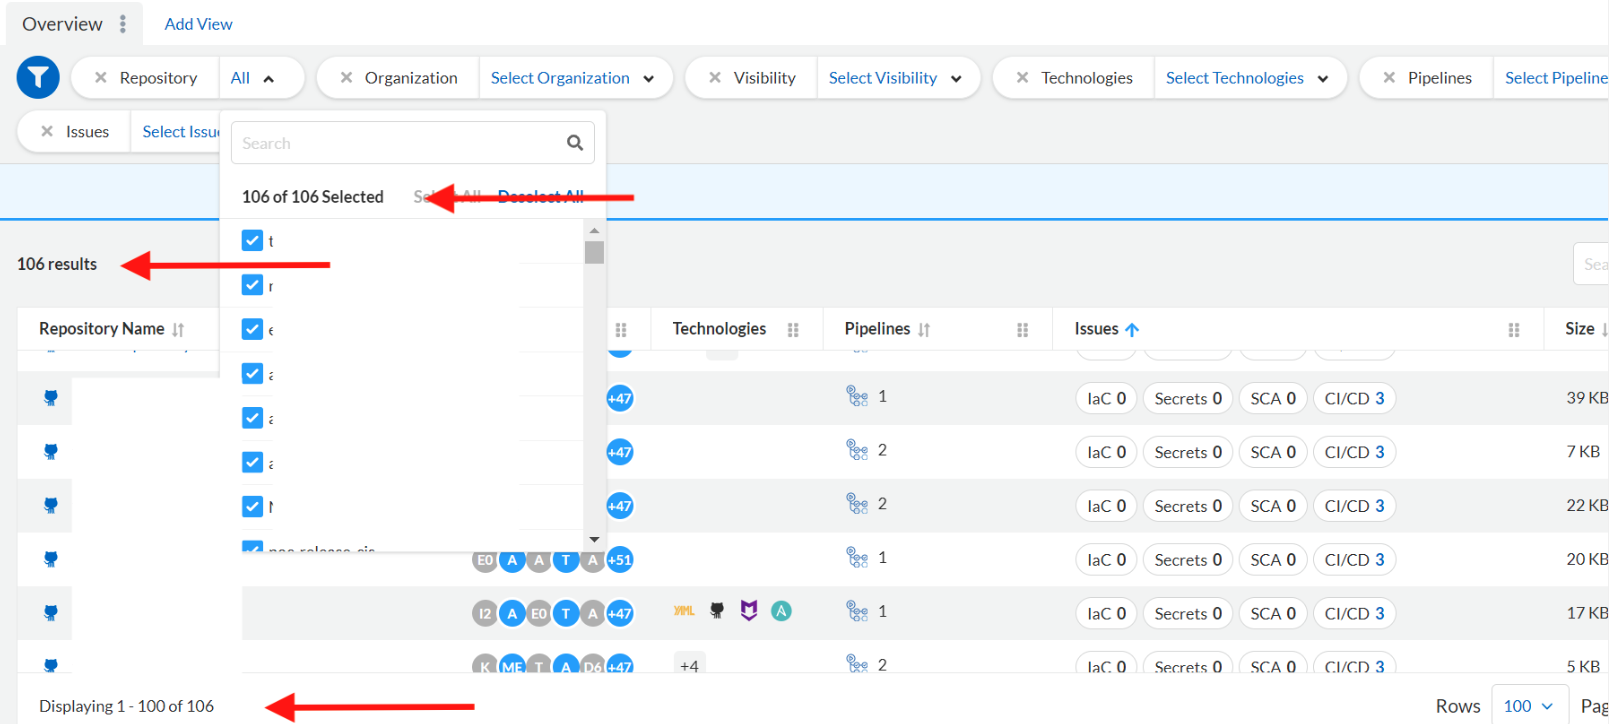1619x724 pixels.
Task: Open the Rows per page dropdown
Action: coord(1529,706)
